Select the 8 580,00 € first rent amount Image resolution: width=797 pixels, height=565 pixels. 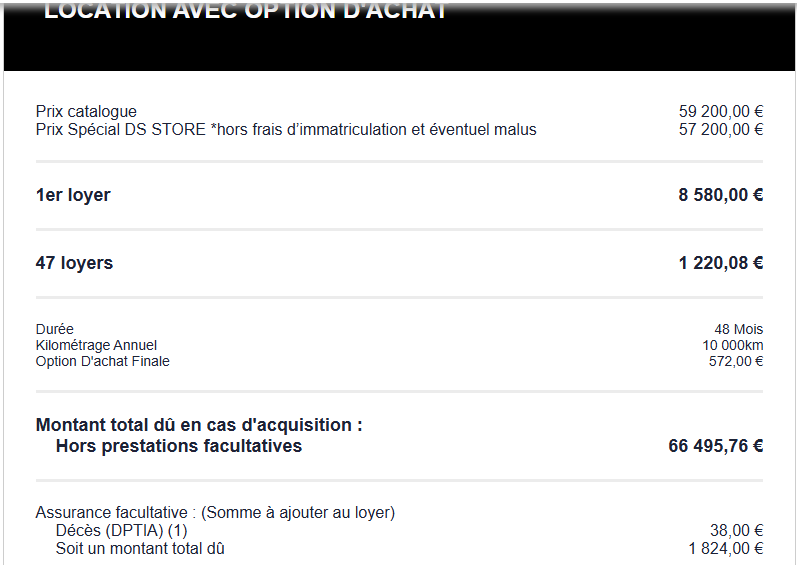(720, 195)
